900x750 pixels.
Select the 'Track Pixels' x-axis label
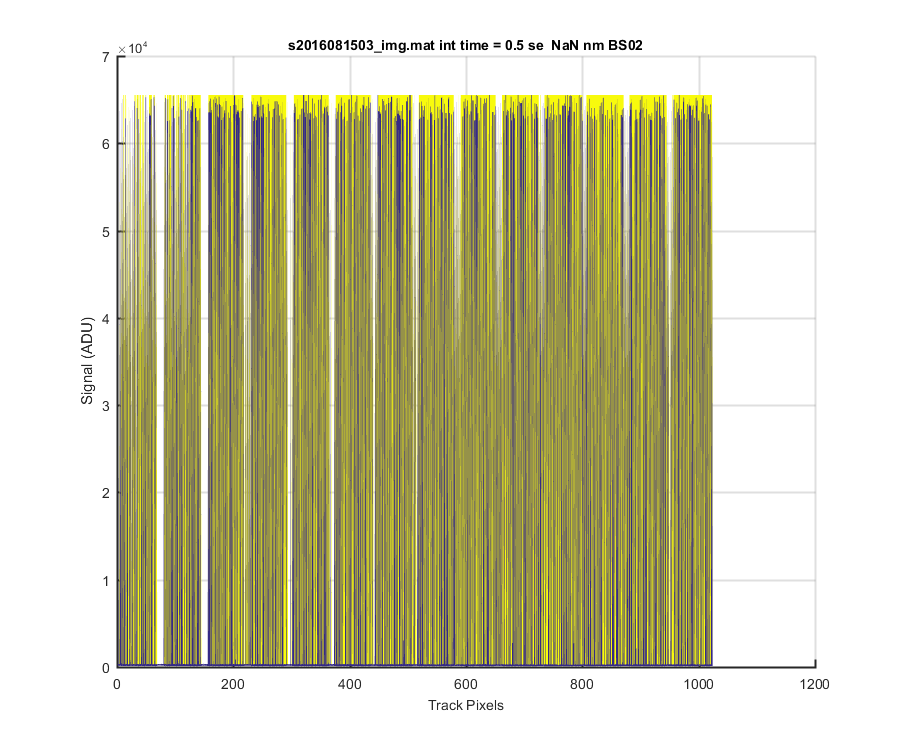[465, 705]
